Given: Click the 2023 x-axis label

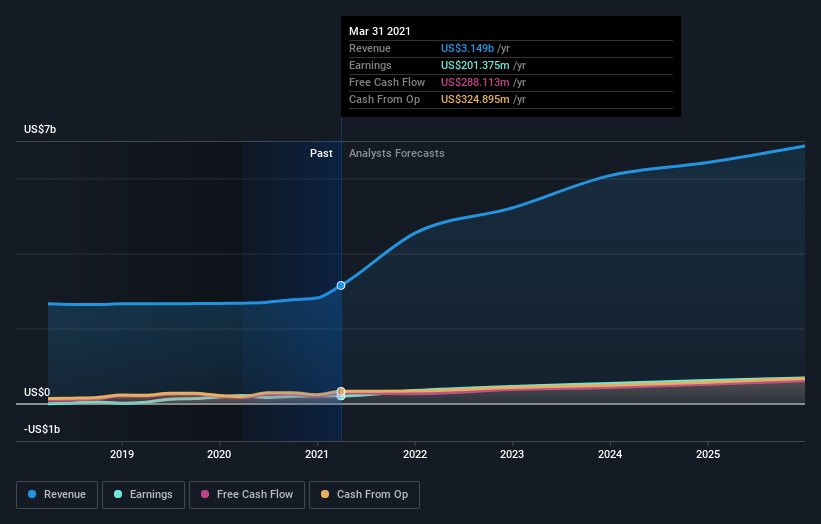Looking at the screenshot, I should point(512,454).
